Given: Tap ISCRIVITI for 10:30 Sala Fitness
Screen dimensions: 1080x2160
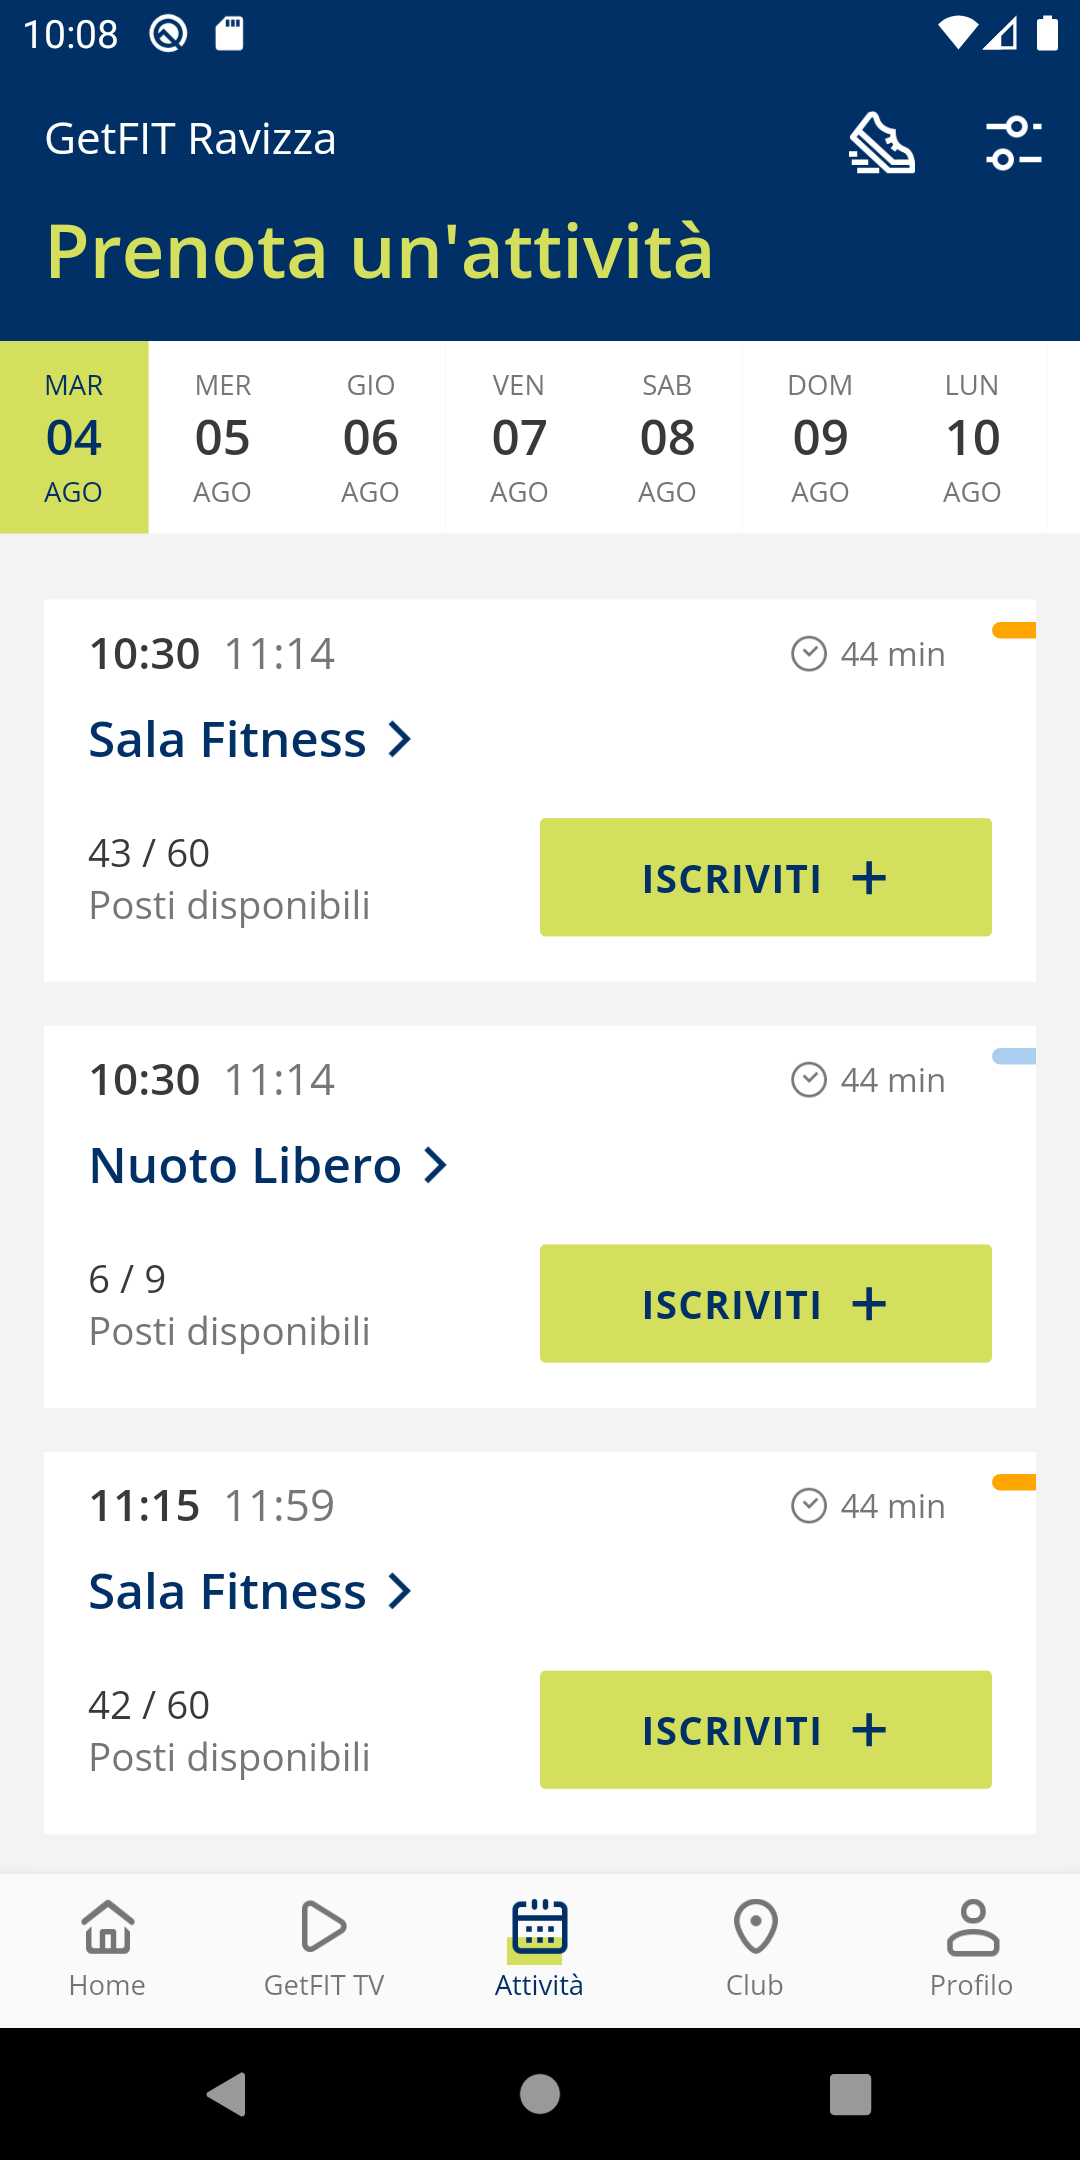Looking at the screenshot, I should 765,878.
